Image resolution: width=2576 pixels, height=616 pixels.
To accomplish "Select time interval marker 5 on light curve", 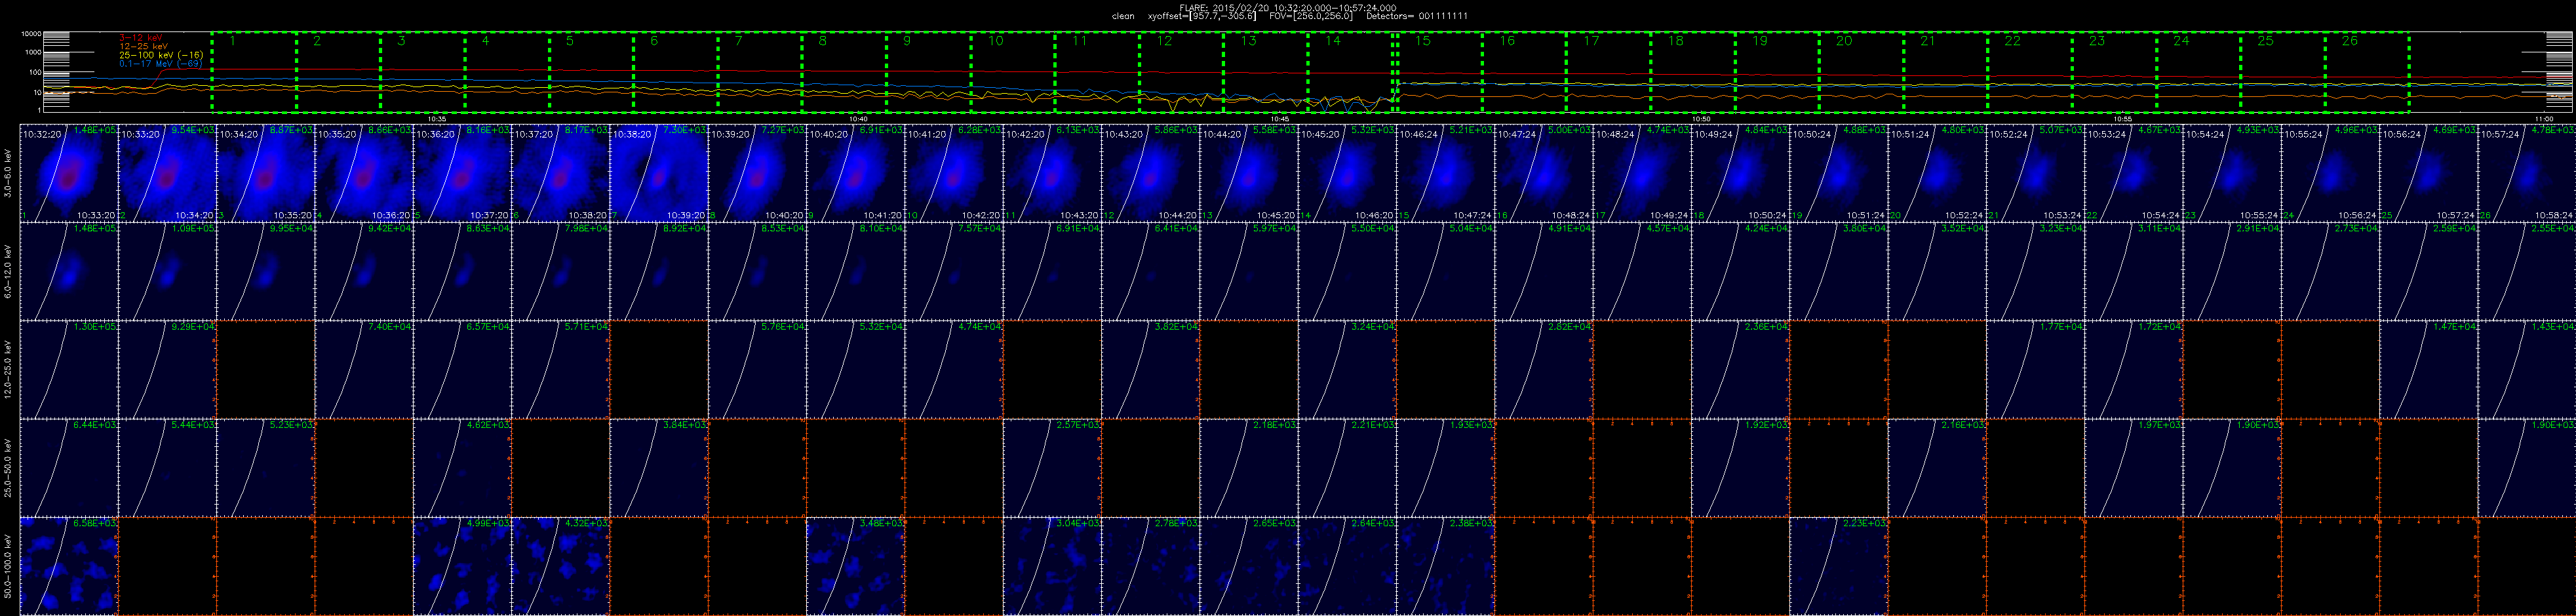I will point(570,41).
